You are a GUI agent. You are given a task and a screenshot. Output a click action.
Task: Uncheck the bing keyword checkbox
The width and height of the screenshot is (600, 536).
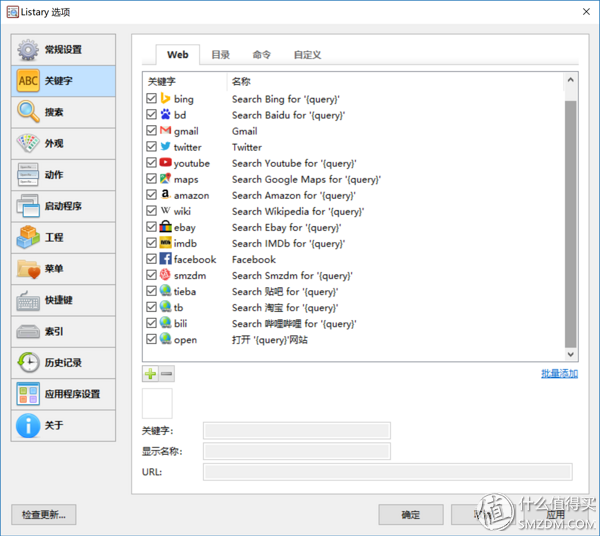[152, 99]
